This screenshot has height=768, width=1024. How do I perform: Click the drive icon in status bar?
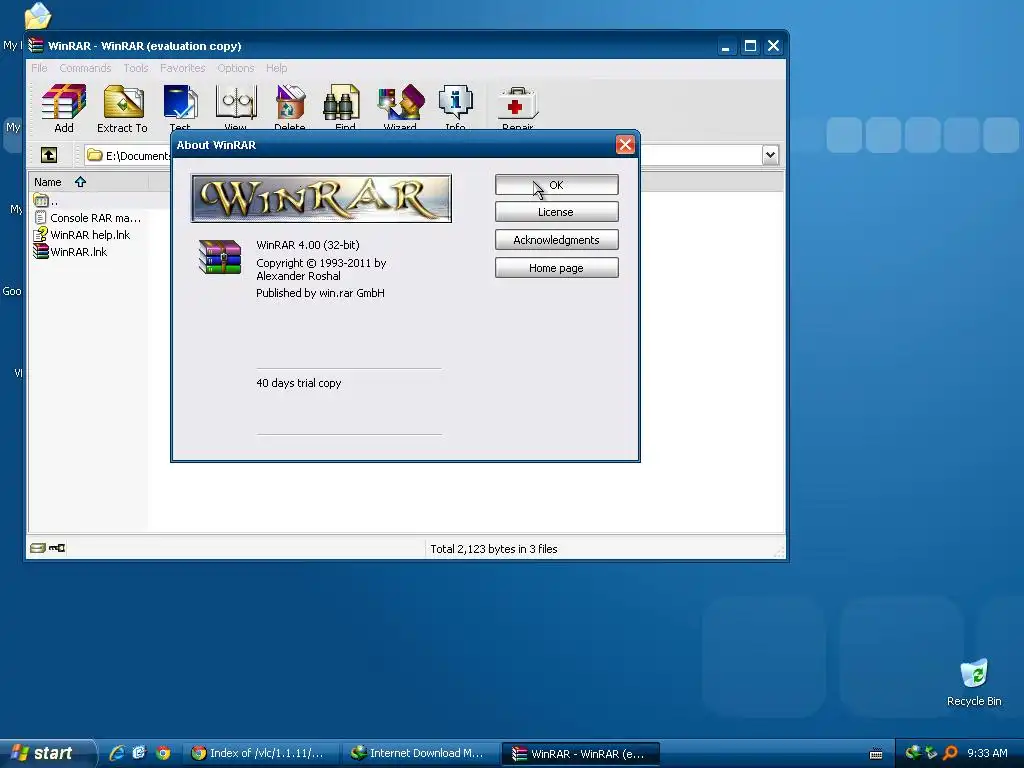(x=38, y=548)
